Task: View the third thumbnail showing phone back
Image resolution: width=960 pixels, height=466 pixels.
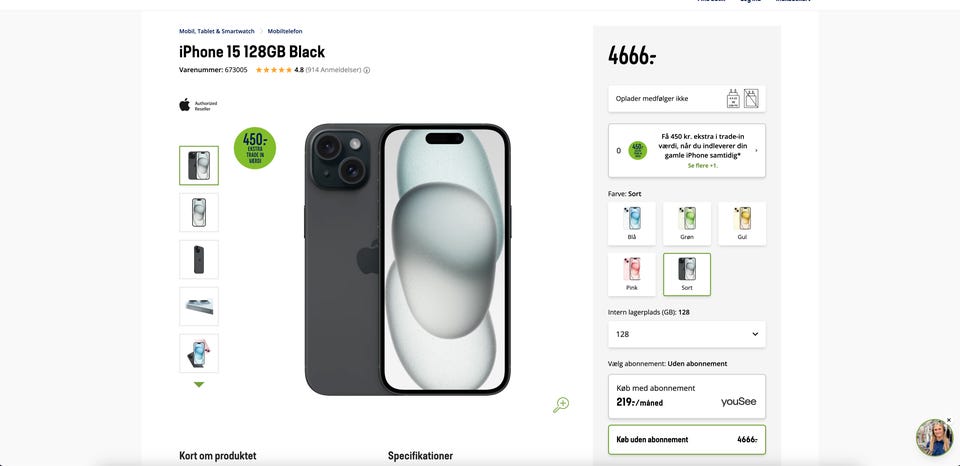Action: 199,259
